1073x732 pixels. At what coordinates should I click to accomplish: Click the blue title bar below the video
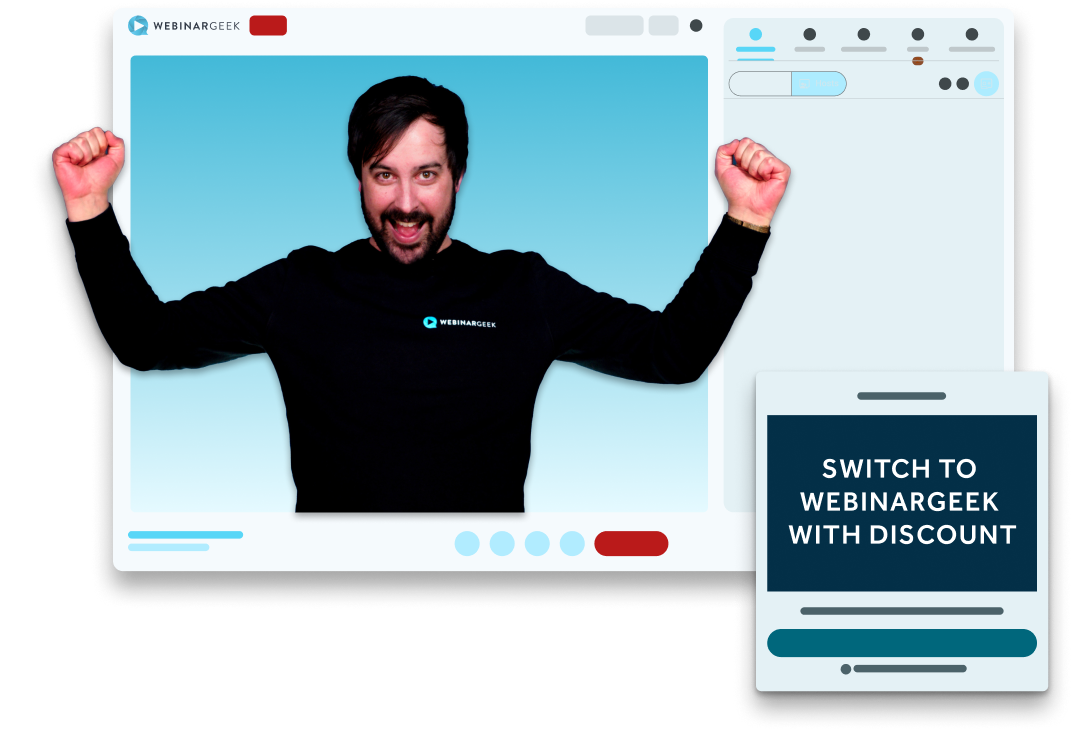[185, 535]
